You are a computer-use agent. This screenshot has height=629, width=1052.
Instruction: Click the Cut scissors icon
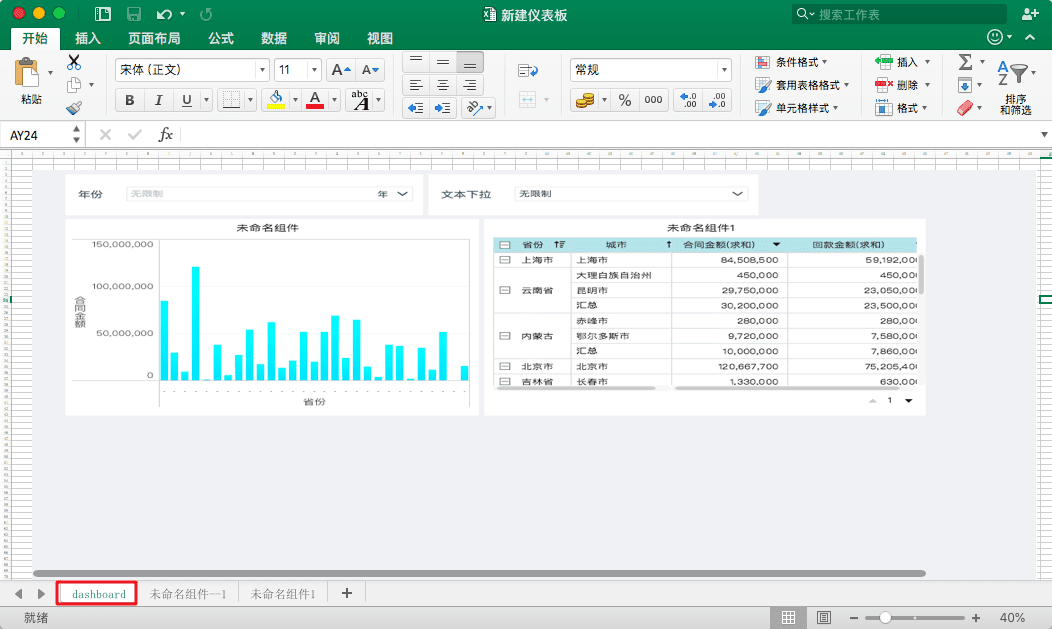74,63
